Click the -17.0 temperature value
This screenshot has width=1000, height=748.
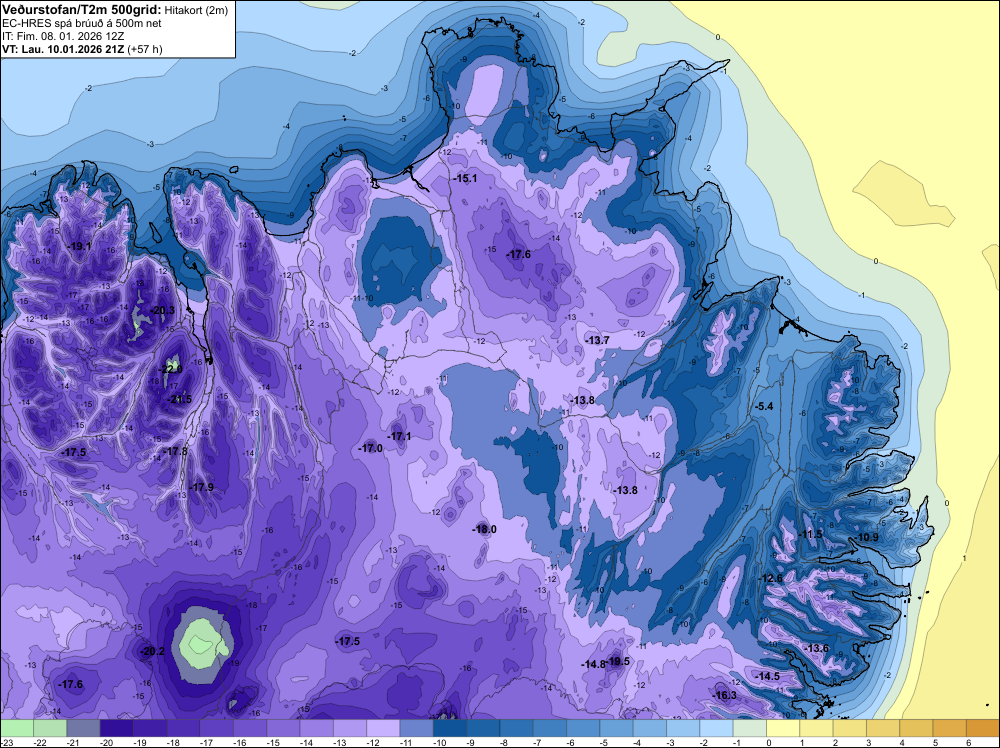pos(371,448)
